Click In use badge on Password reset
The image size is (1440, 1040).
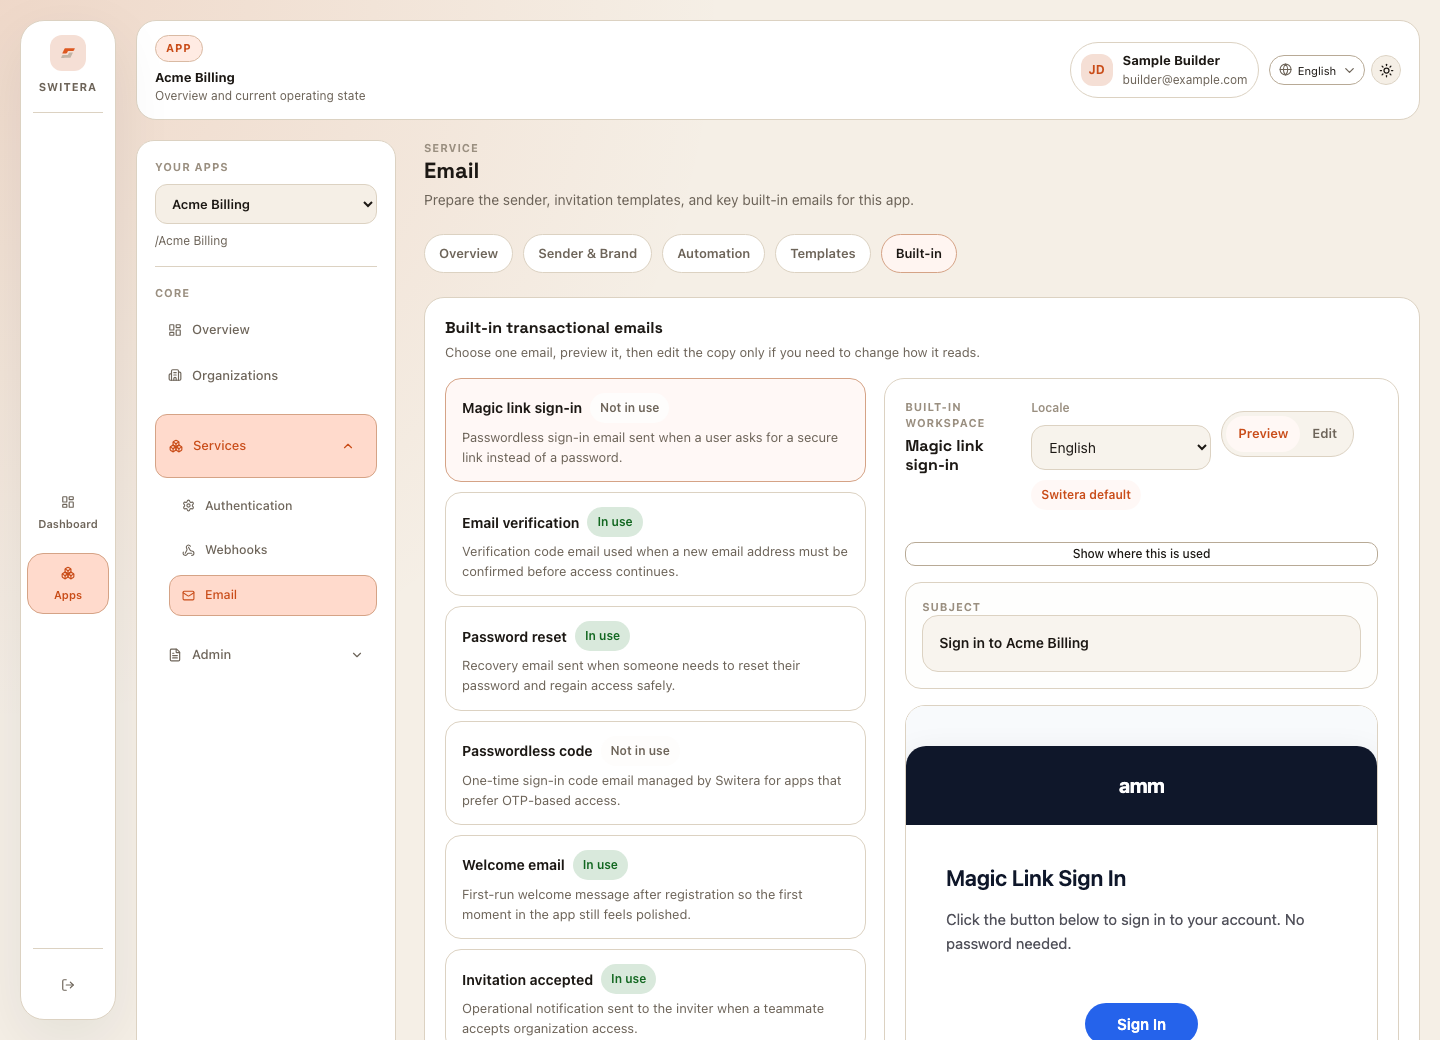pyautogui.click(x=603, y=636)
